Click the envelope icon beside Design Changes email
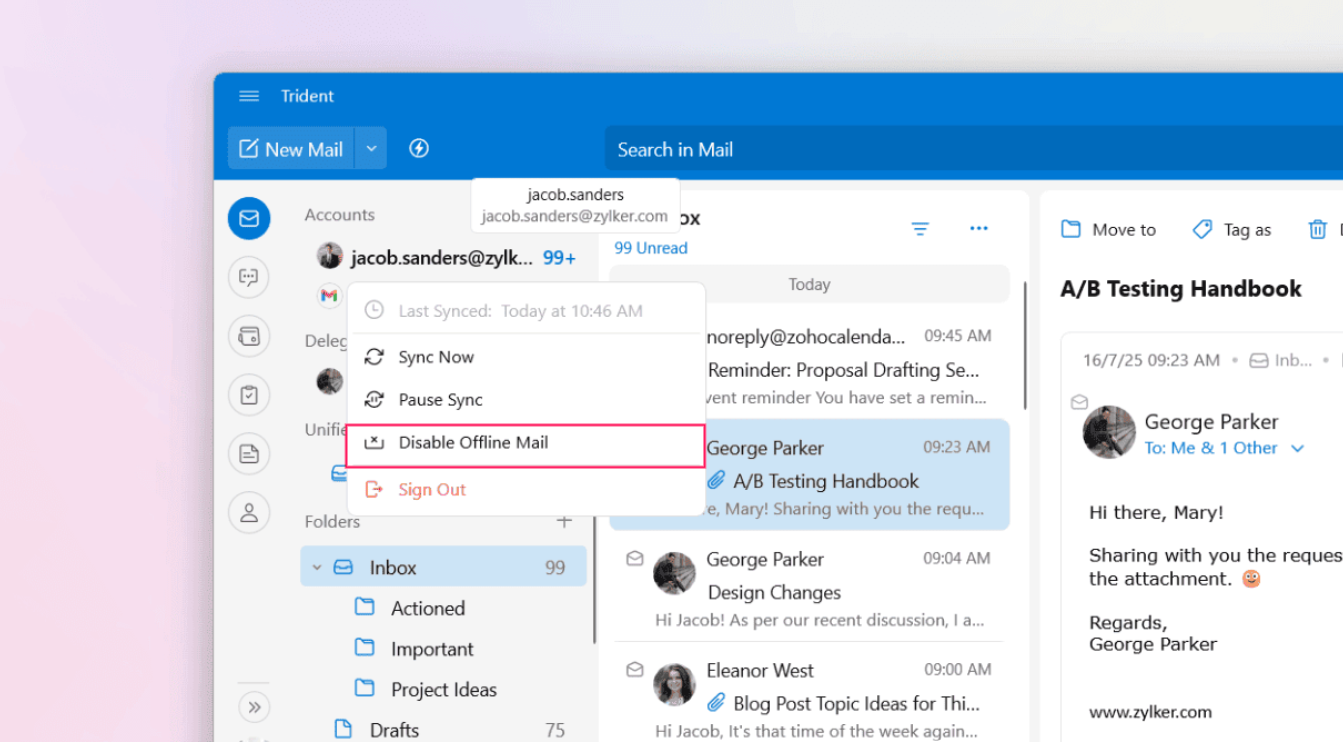The width and height of the screenshot is (1343, 742). point(635,558)
